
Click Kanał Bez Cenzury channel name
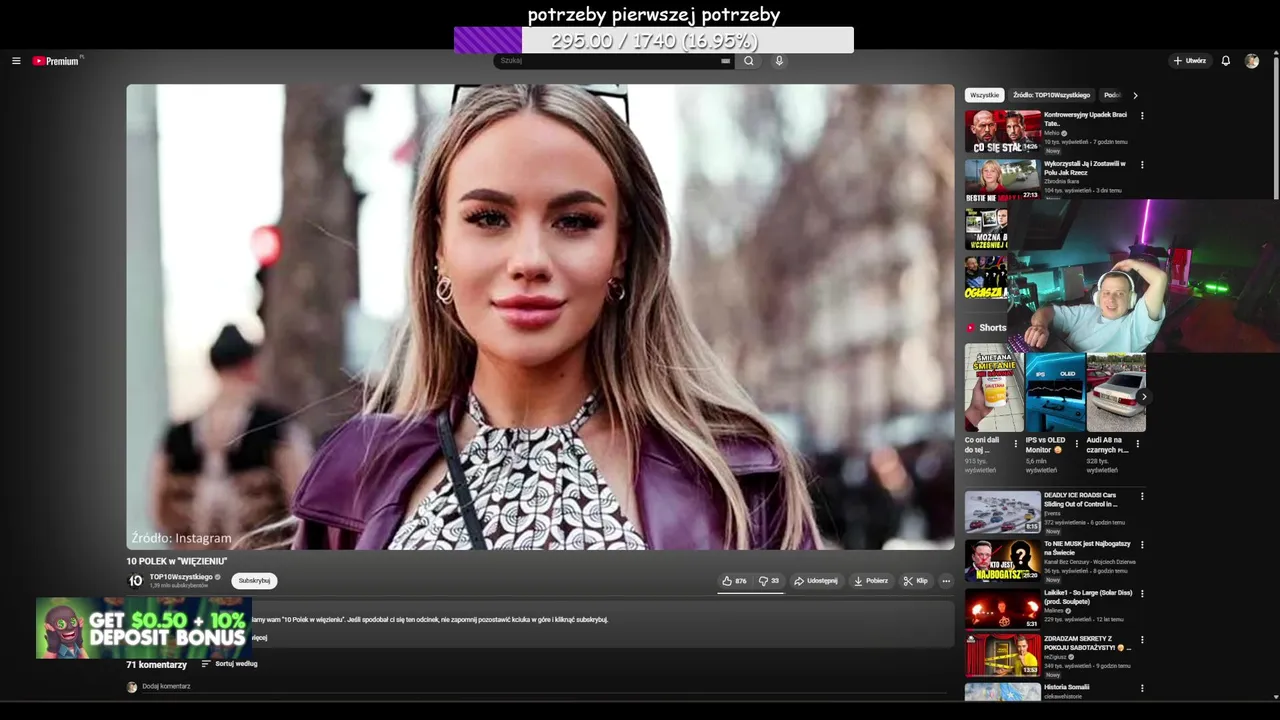1092,562
